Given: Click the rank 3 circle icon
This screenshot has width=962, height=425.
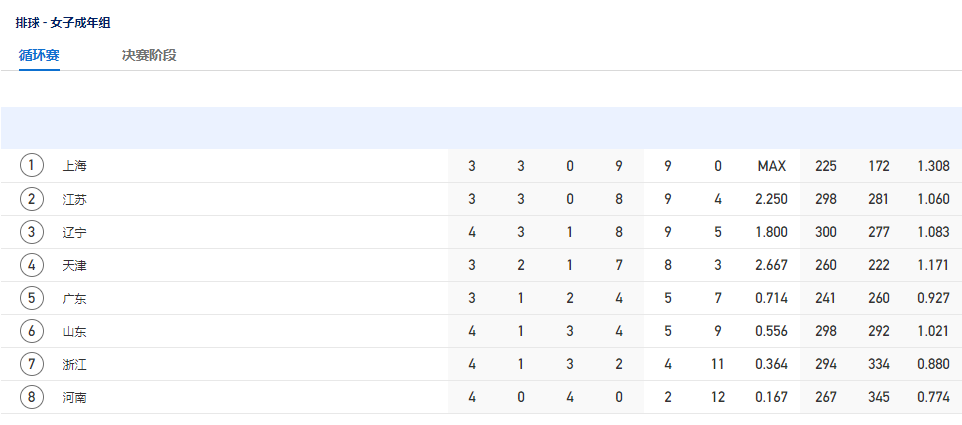Looking at the screenshot, I should click(32, 232).
